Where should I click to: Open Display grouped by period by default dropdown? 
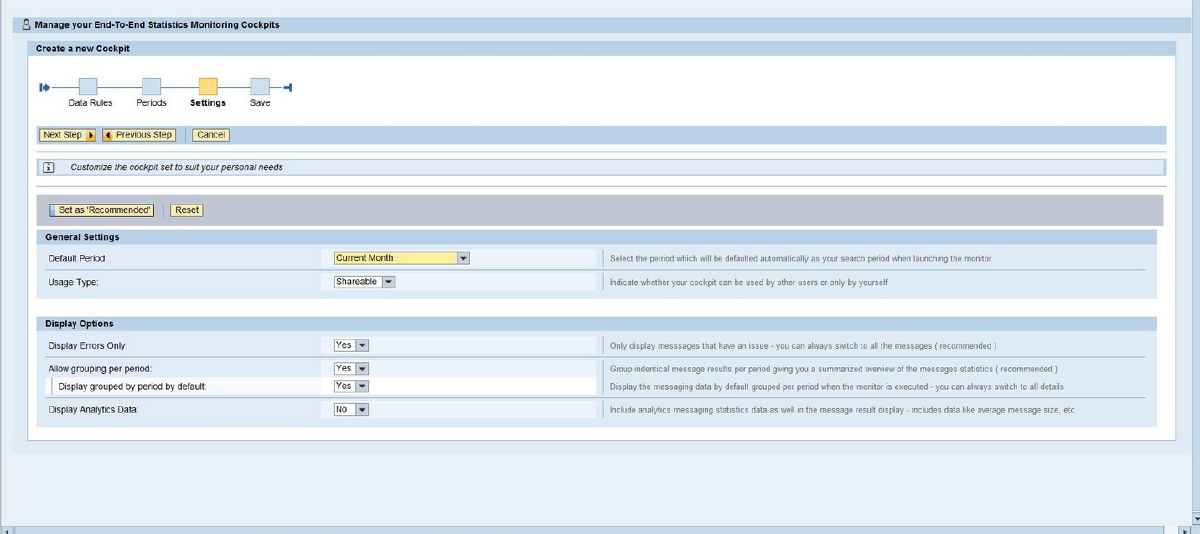click(363, 386)
